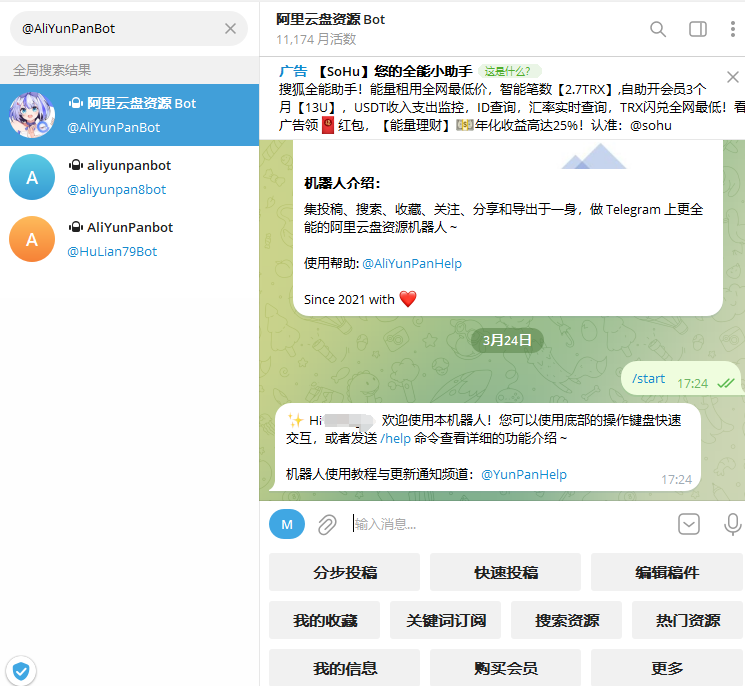This screenshot has height=686, width=745.
Task: Click the search icon in chat header
Action: 658,29
